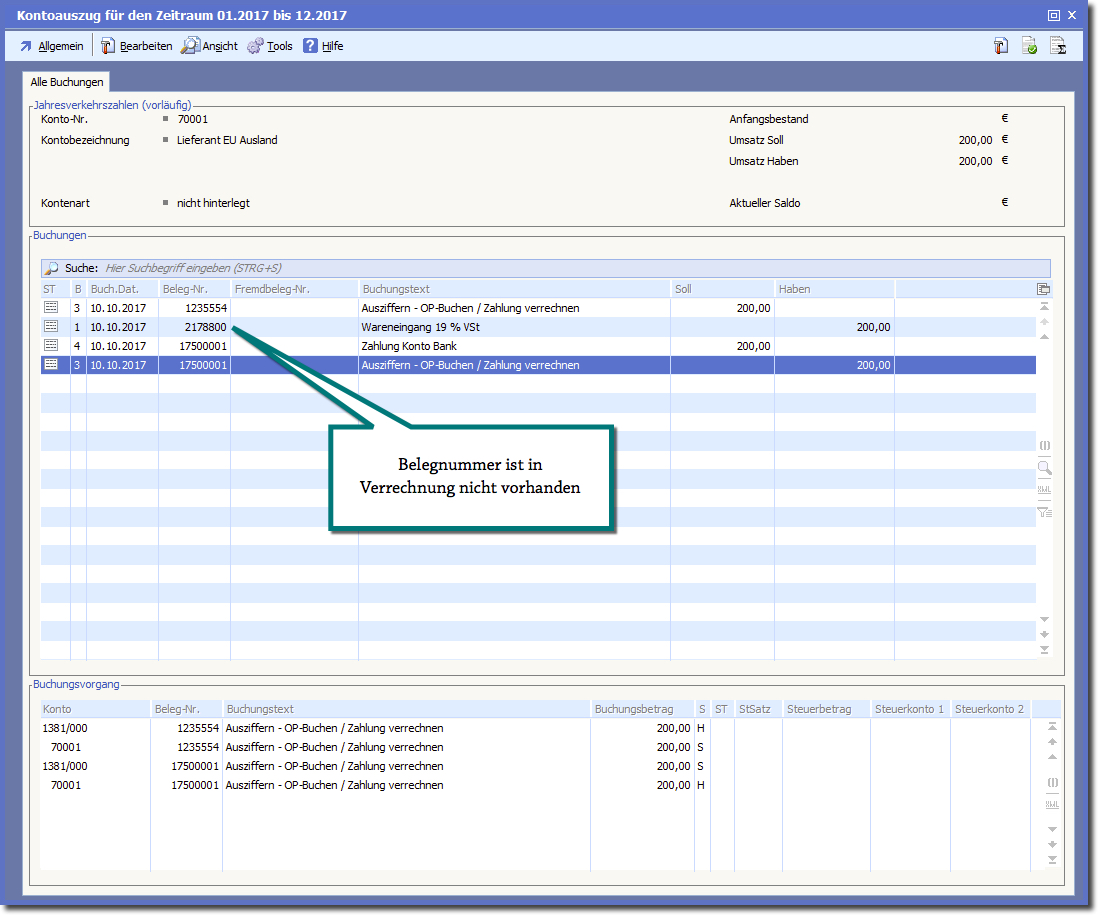Viewport: 1098px width, 915px height.
Task: Open the Allgemein menu
Action: (51, 46)
